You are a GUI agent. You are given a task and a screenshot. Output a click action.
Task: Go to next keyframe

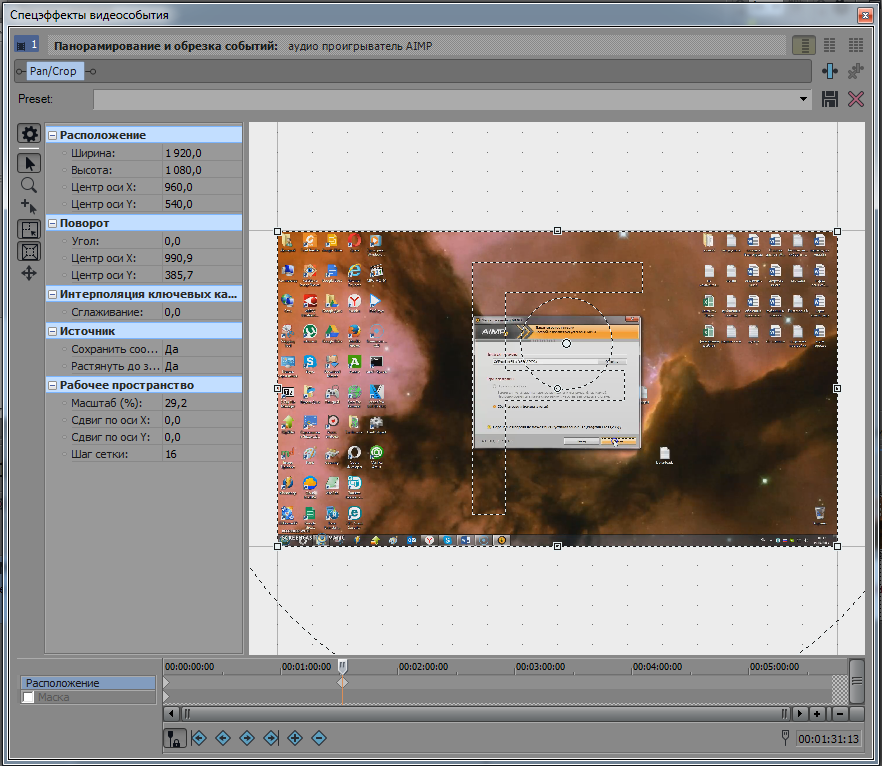247,738
